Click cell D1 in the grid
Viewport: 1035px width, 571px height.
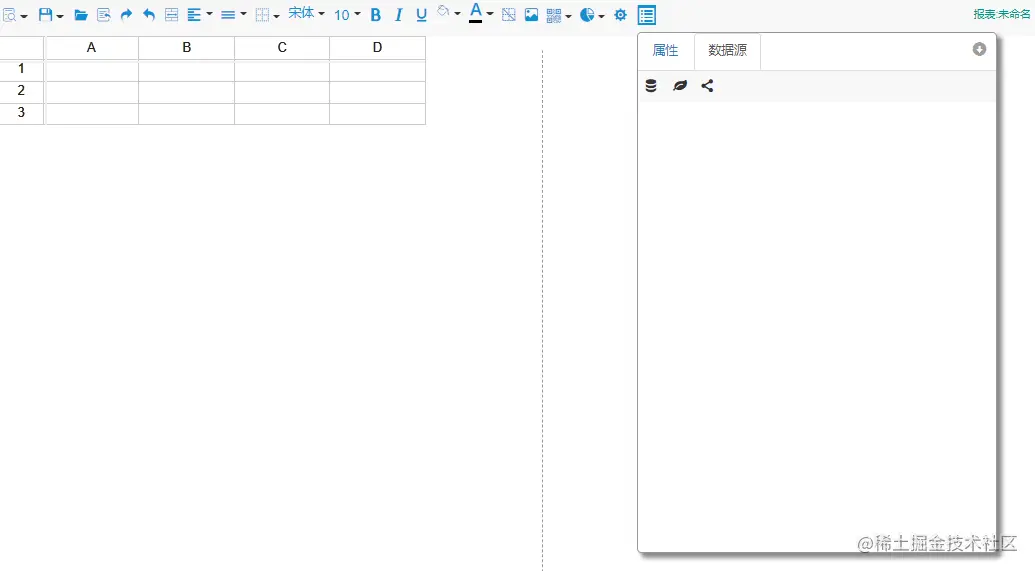point(378,71)
